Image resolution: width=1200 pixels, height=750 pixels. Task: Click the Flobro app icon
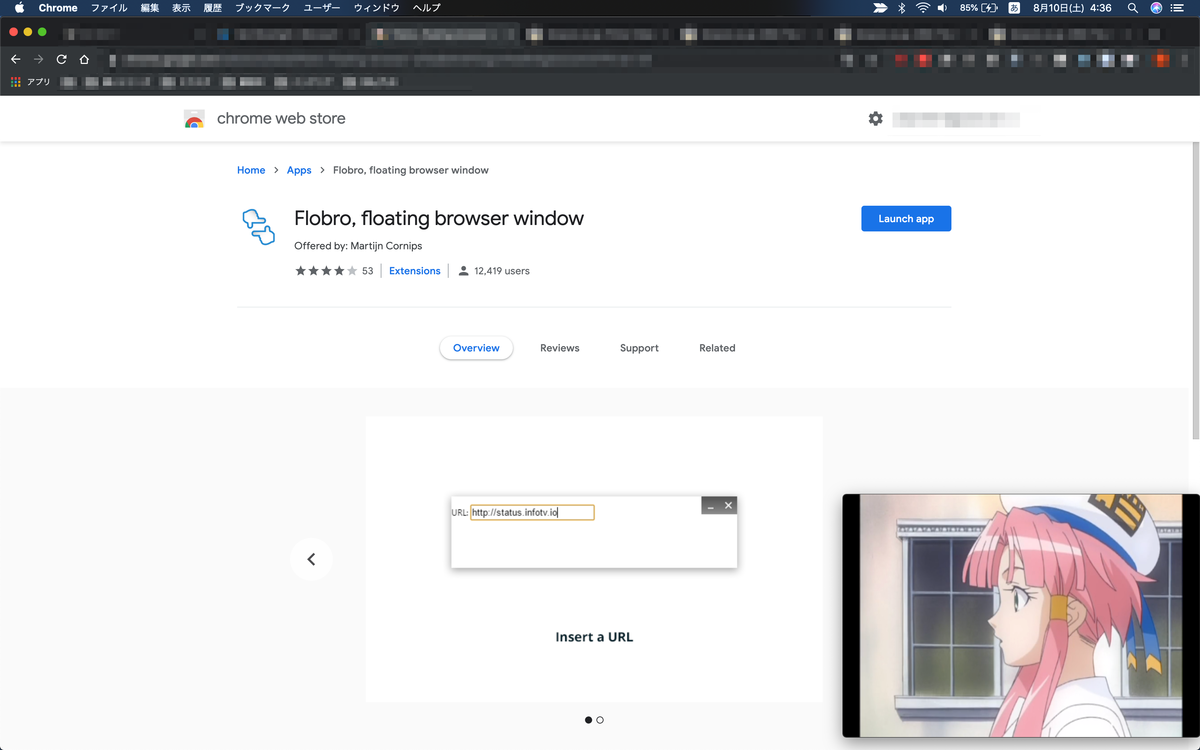pyautogui.click(x=258, y=227)
